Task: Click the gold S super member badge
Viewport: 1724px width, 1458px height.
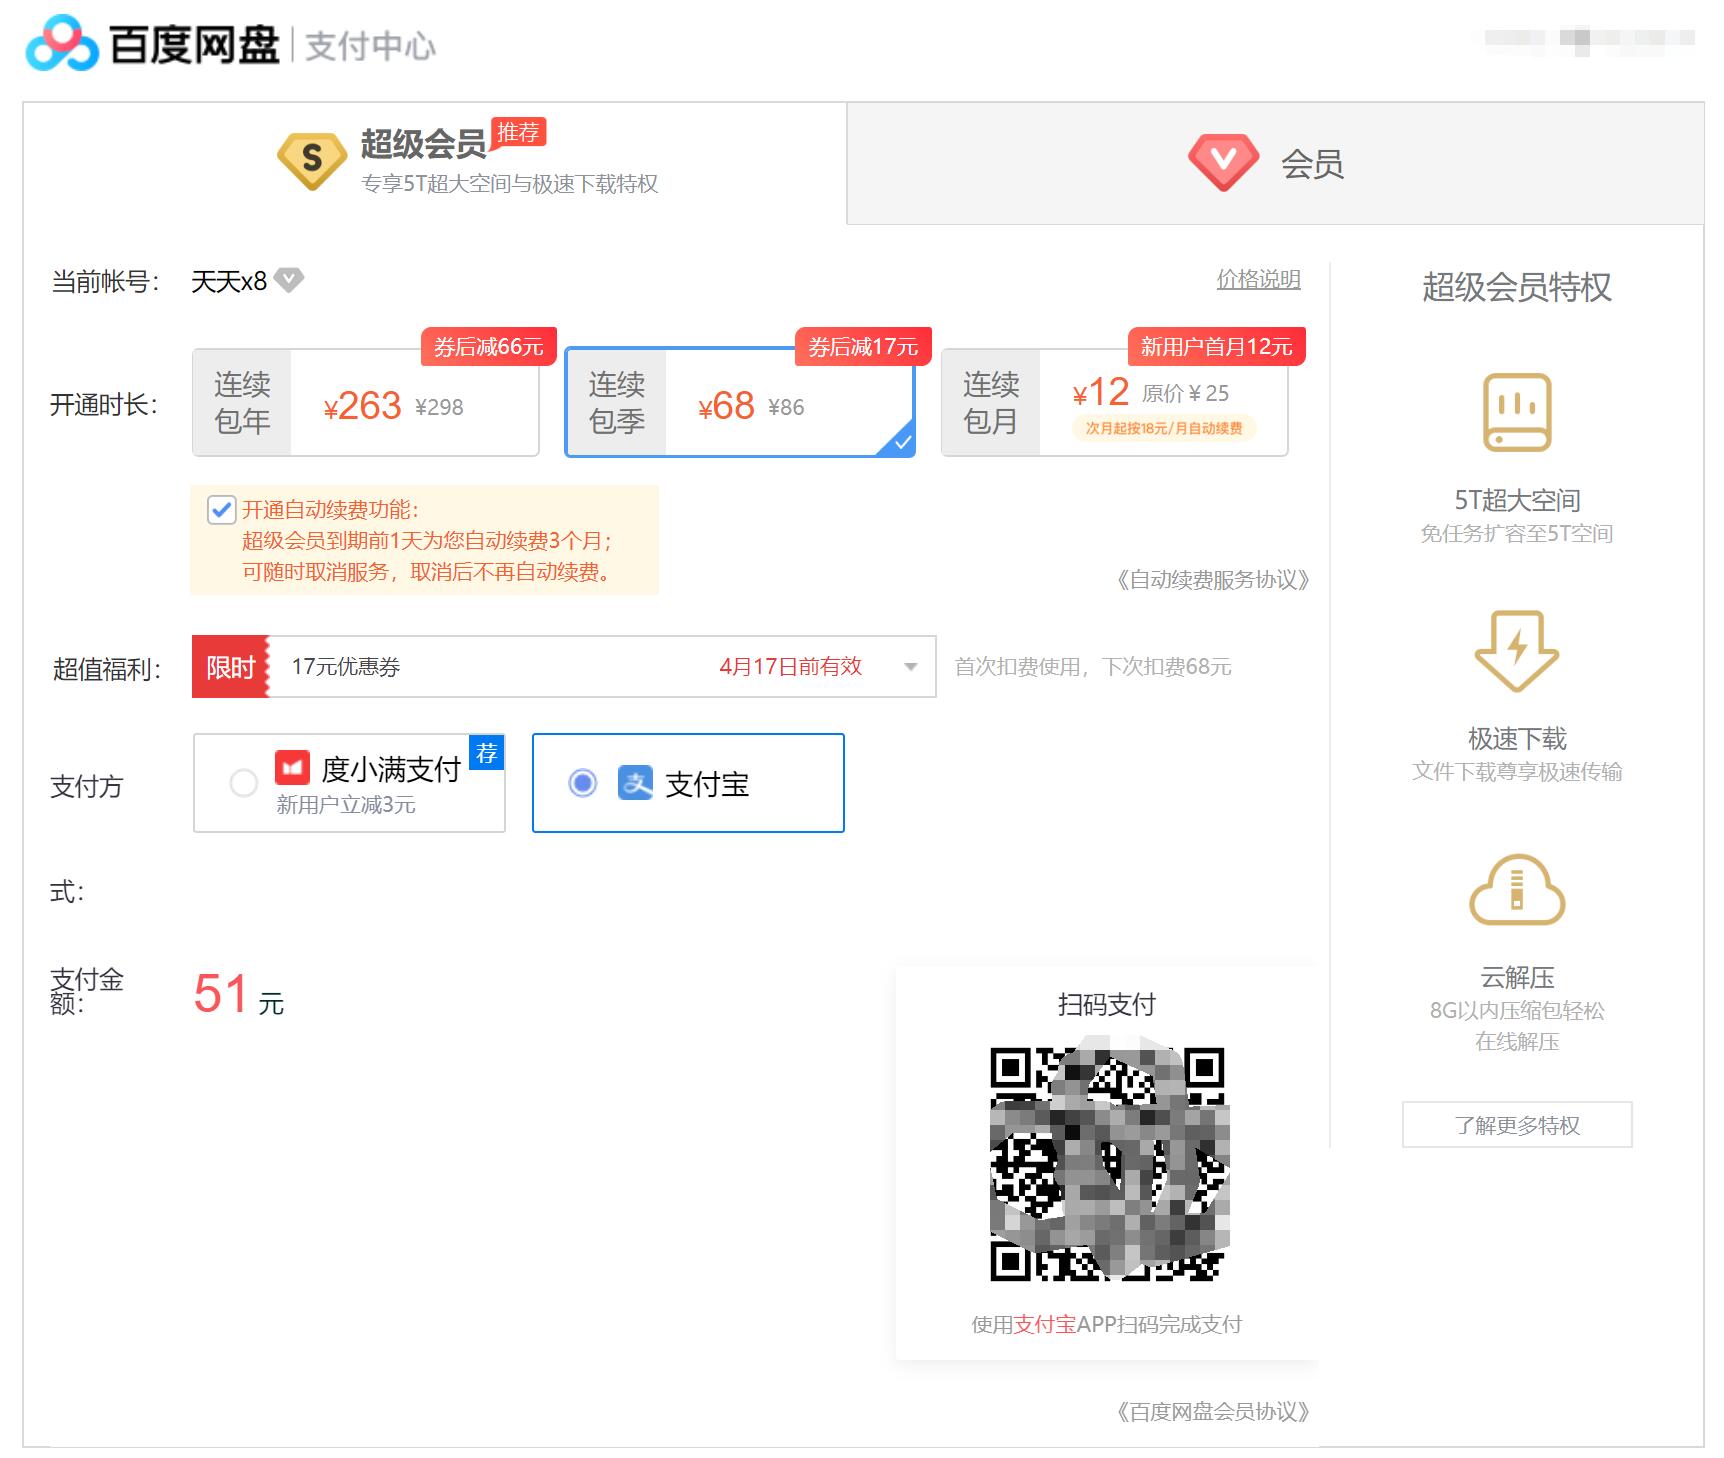Action: (x=312, y=160)
